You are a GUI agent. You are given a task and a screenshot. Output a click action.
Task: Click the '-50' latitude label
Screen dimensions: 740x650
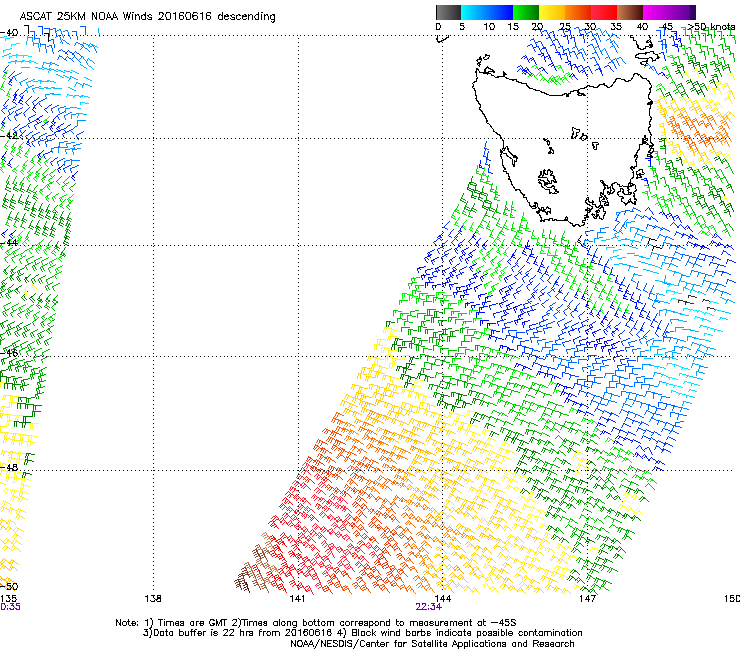pos(9,586)
